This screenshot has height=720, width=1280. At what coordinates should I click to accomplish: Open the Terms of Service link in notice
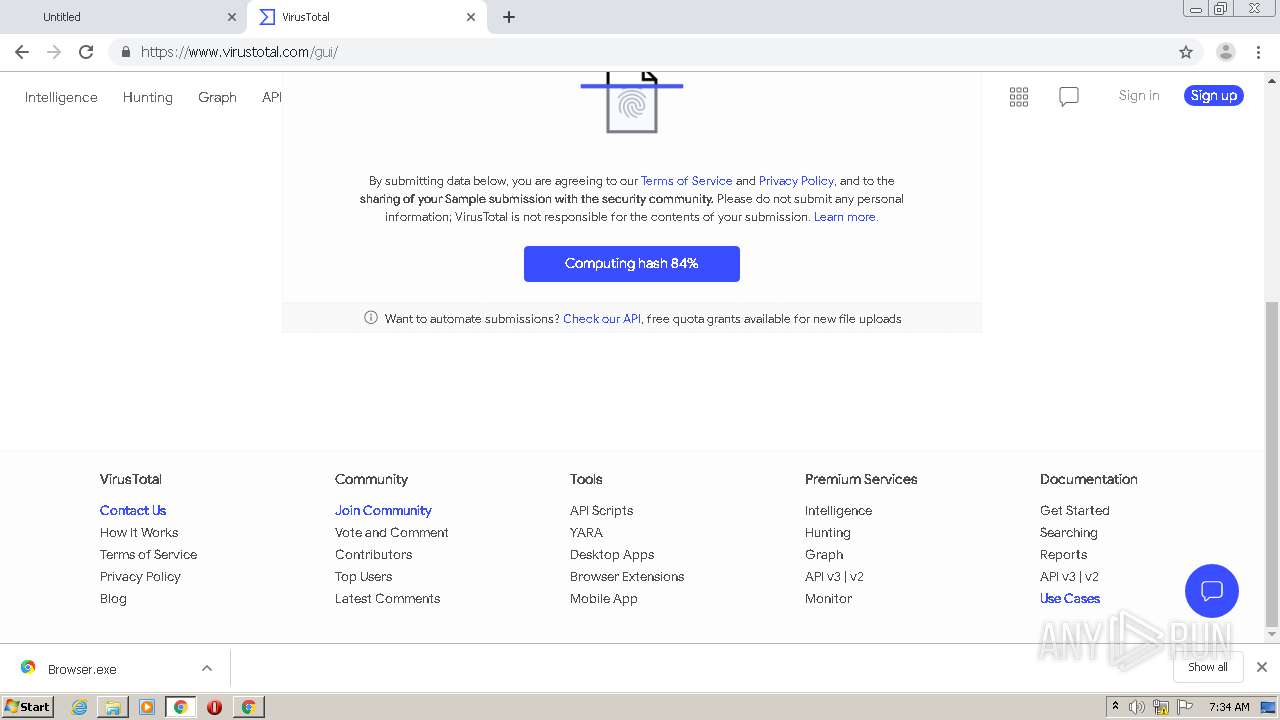[x=686, y=181]
